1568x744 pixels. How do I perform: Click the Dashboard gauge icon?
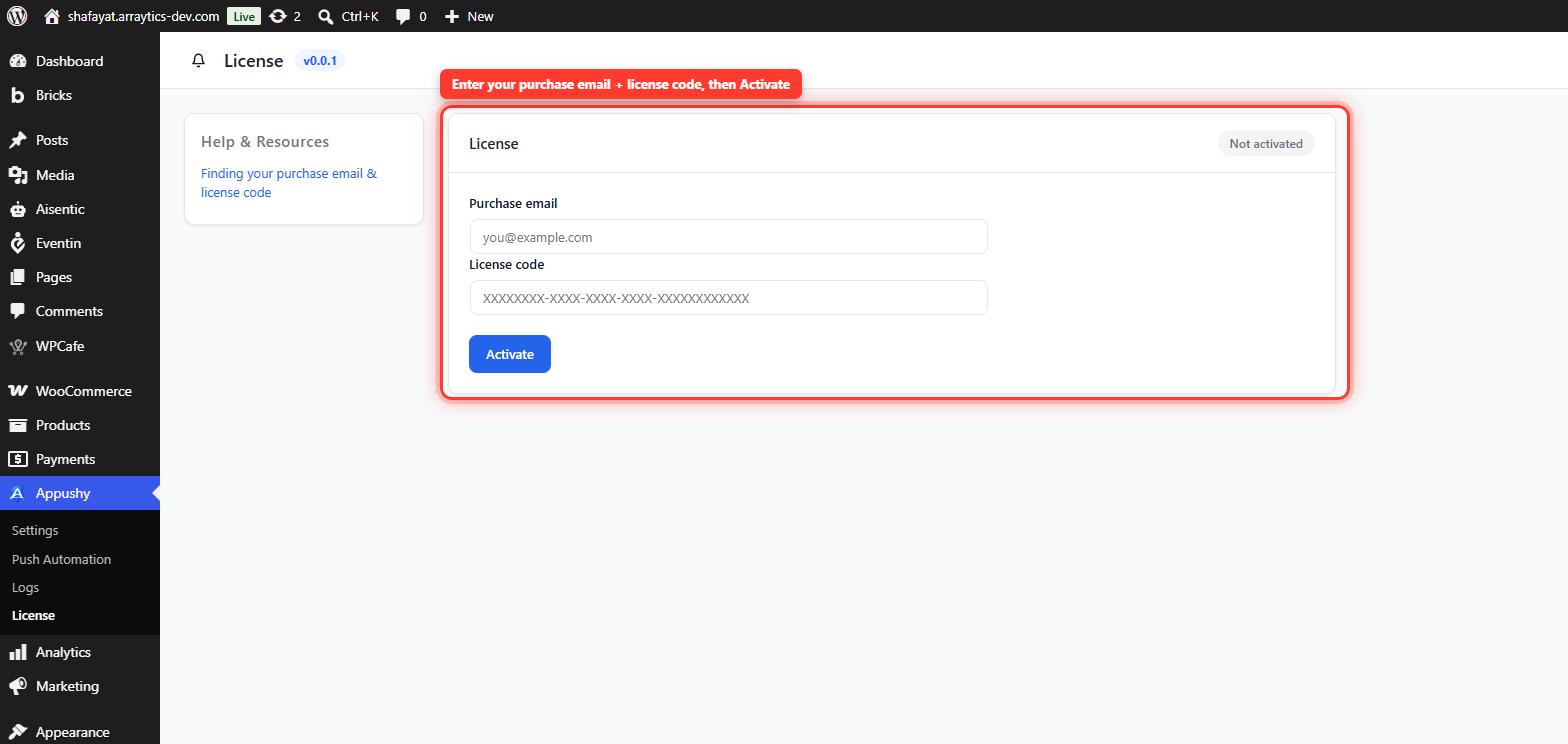tap(18, 61)
